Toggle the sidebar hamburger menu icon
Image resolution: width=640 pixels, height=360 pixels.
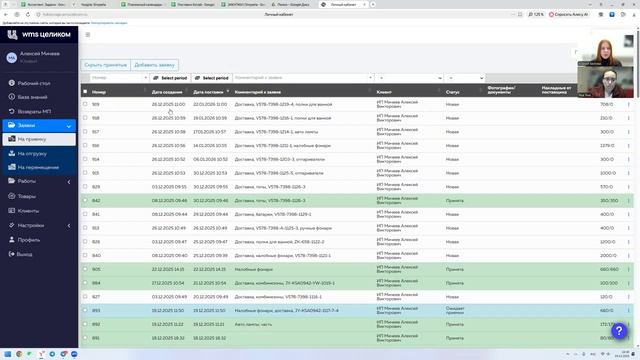[88, 35]
